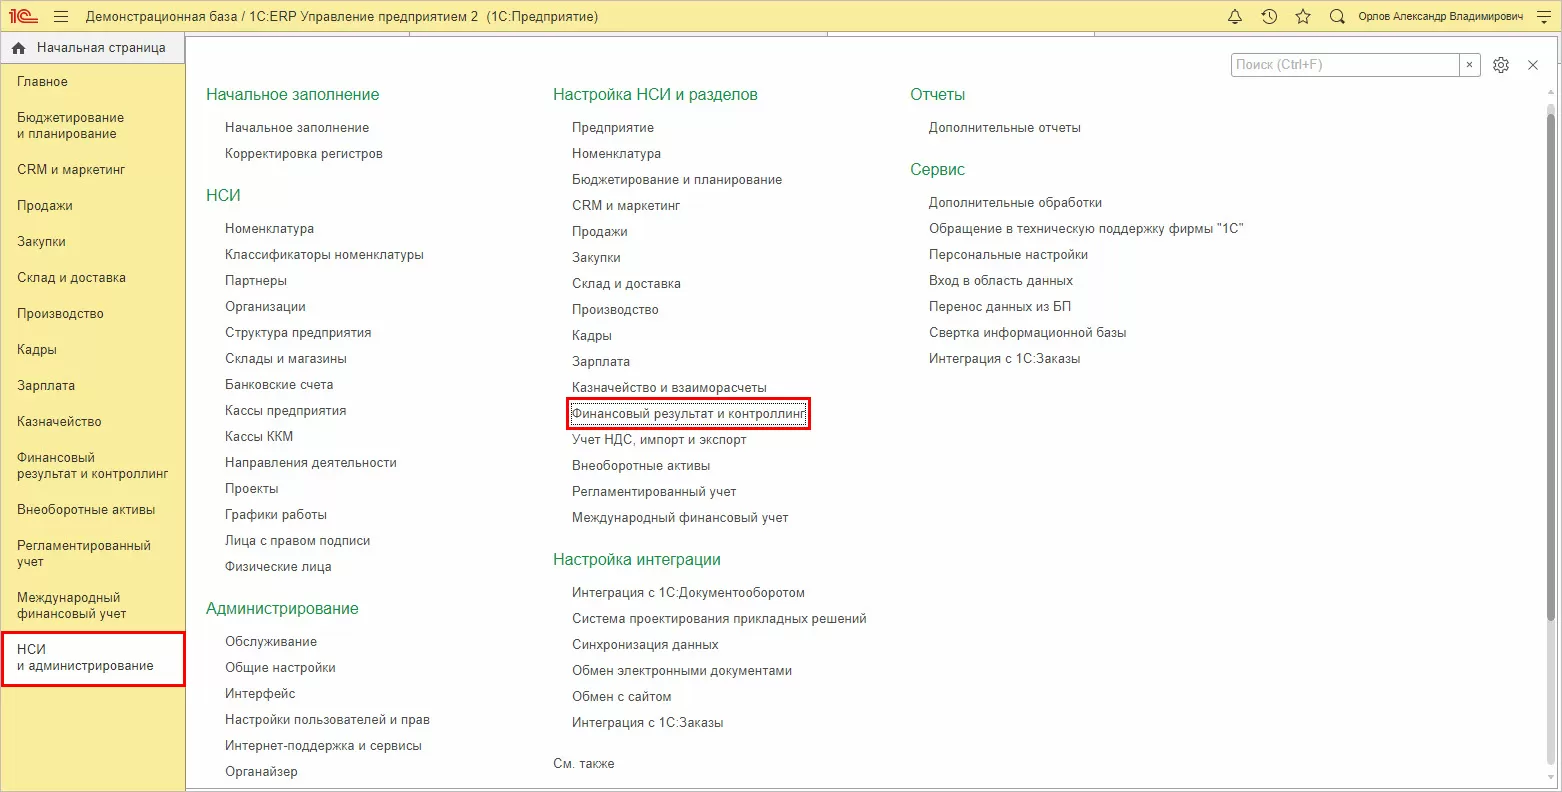The width and height of the screenshot is (1562, 792).
Task: Open Направления деятельности link
Action: click(311, 463)
